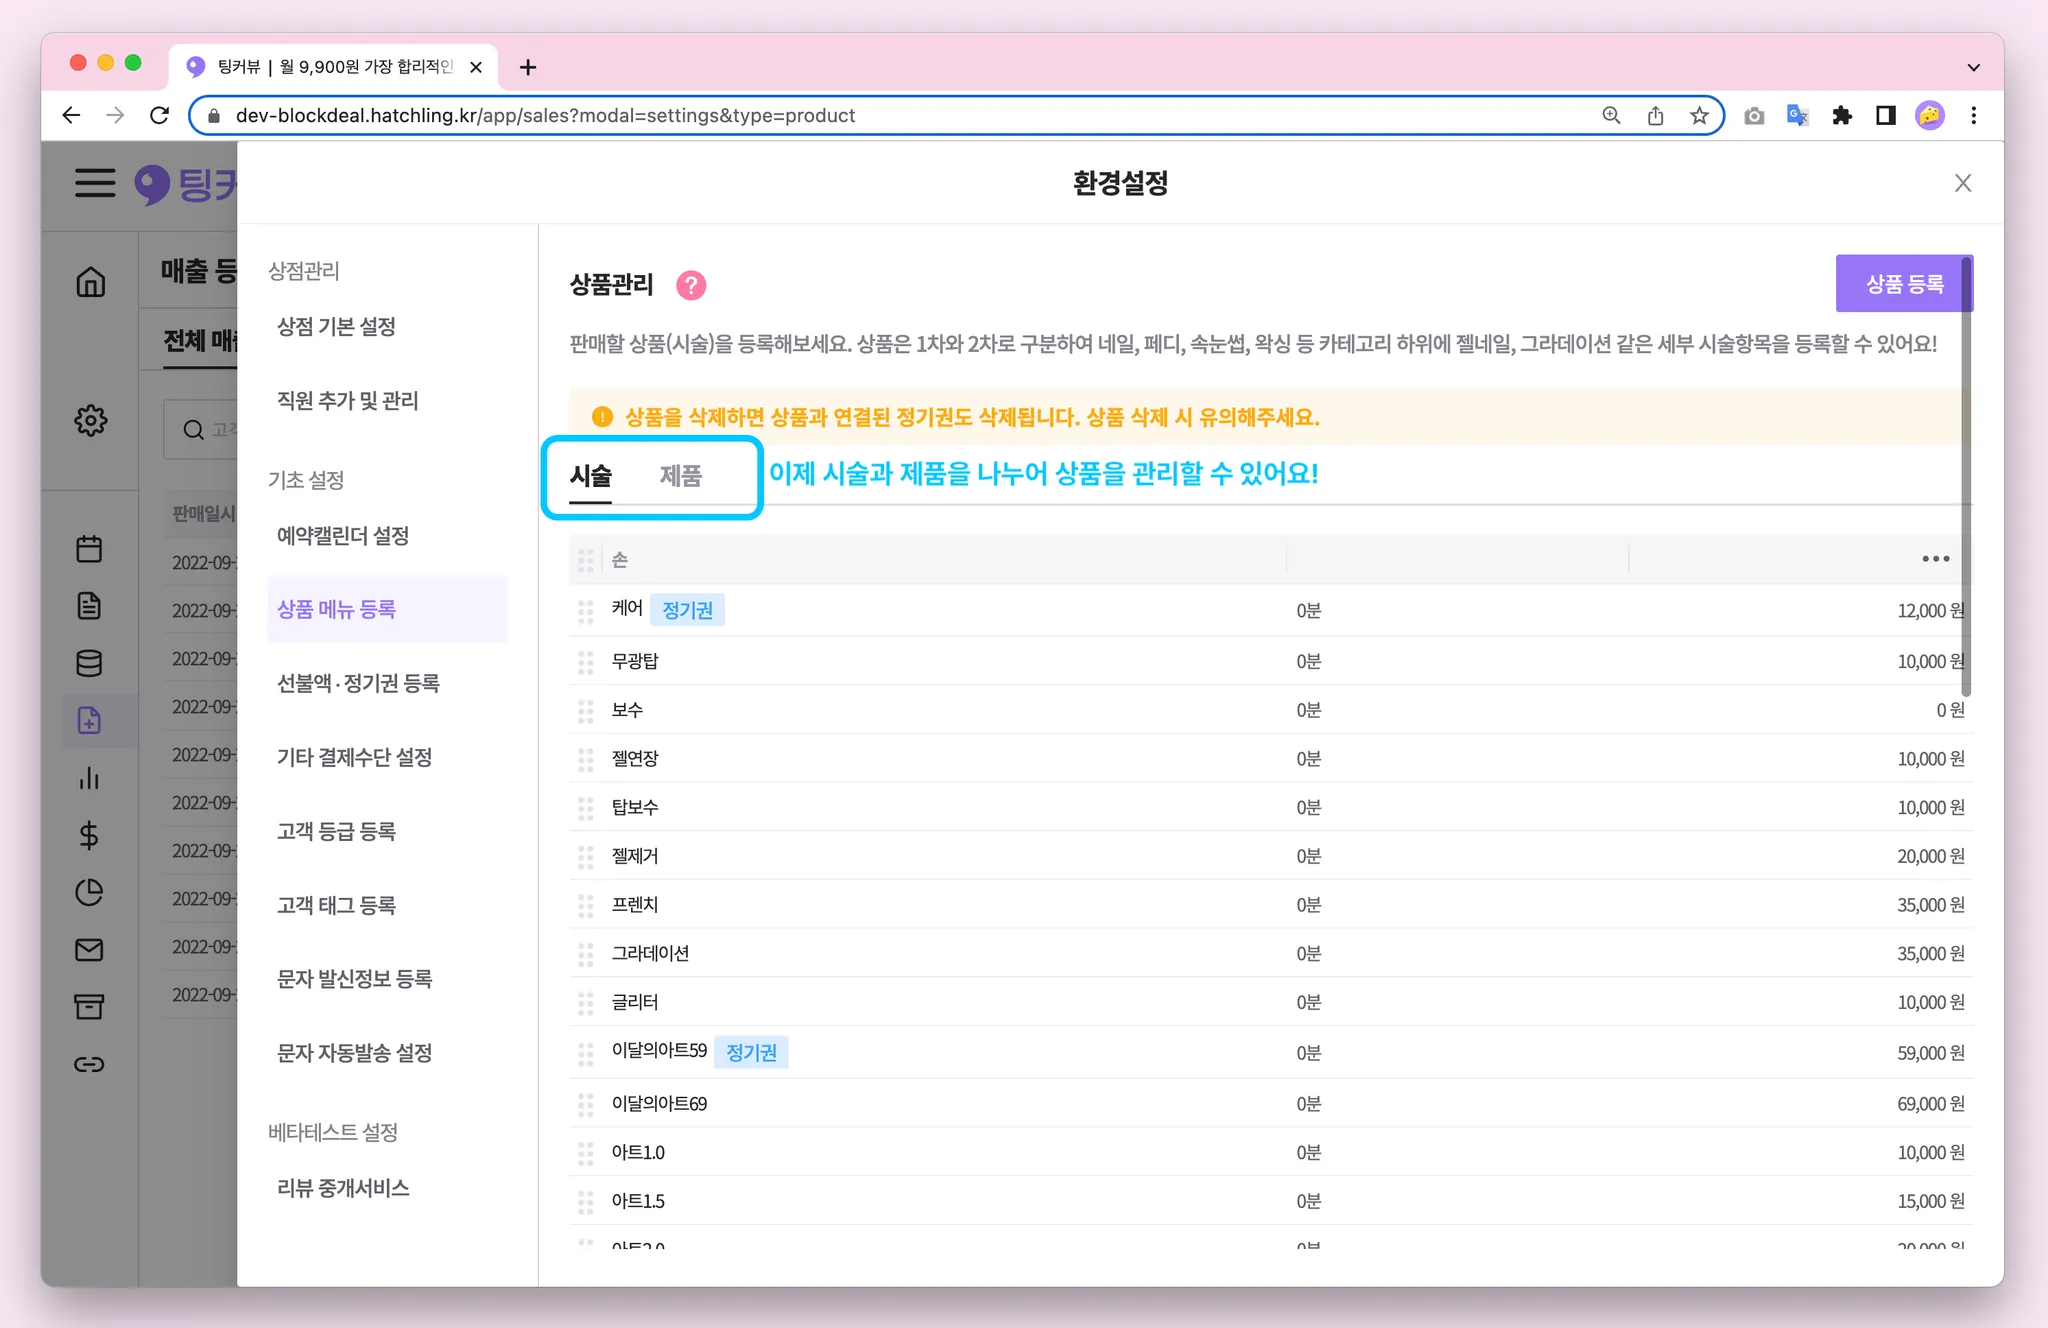Image resolution: width=2048 pixels, height=1328 pixels.
Task: Click the envelope message icon in sidebar
Action: click(x=89, y=950)
